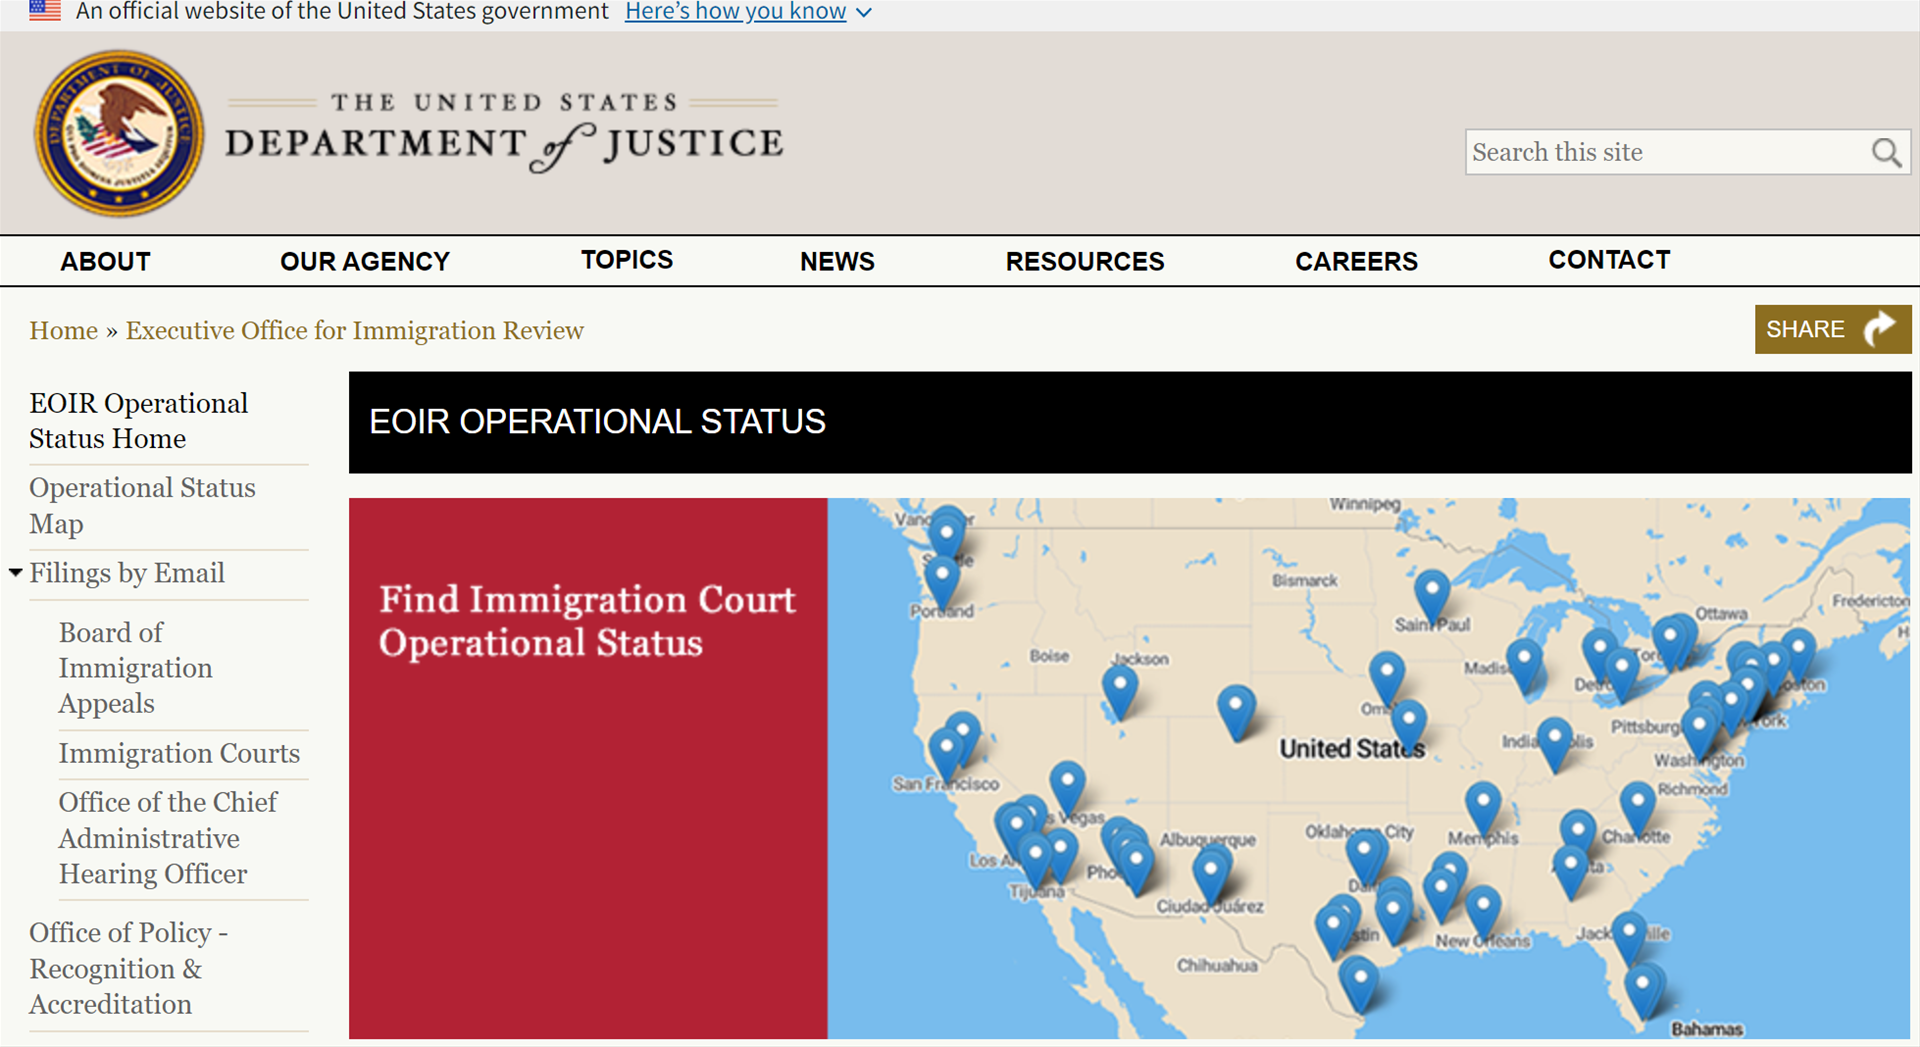This screenshot has width=1920, height=1047.
Task: Open the OUR AGENCY menu
Action: click(365, 261)
